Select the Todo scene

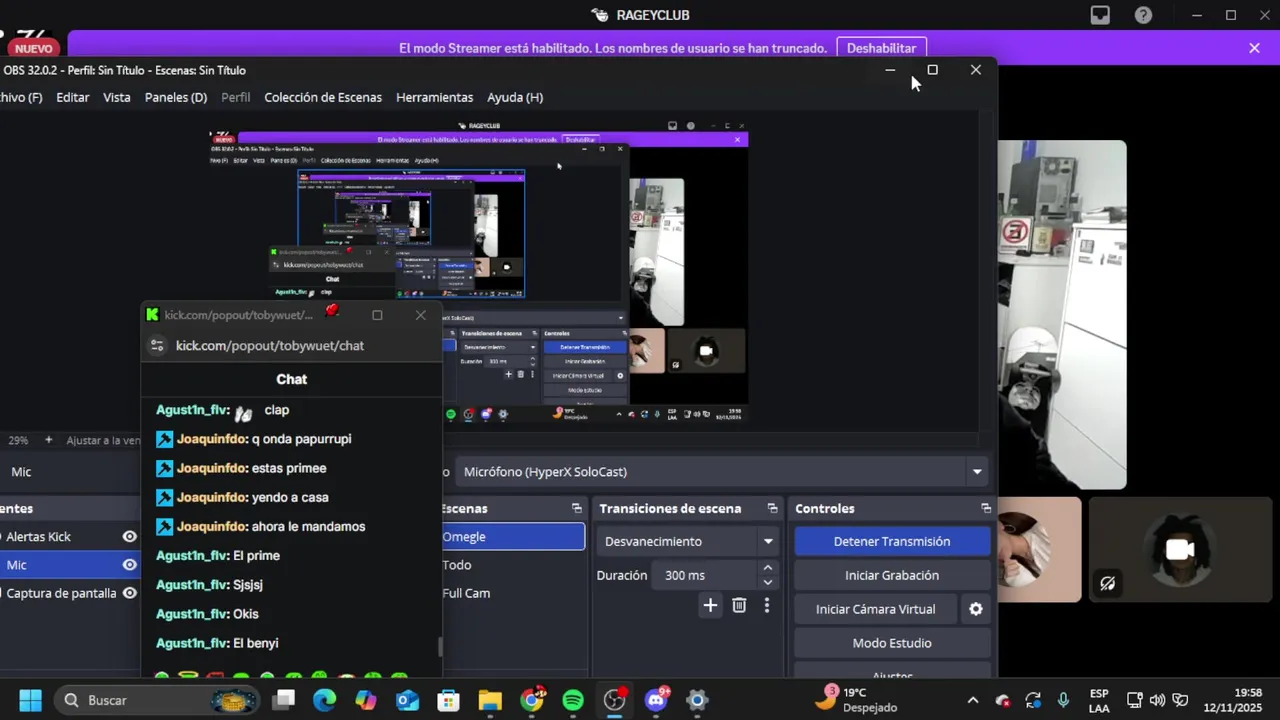(513, 565)
